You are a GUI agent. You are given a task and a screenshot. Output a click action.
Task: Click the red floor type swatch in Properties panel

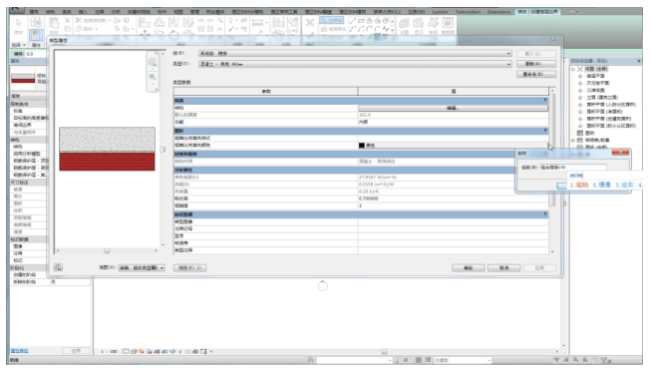tap(23, 78)
